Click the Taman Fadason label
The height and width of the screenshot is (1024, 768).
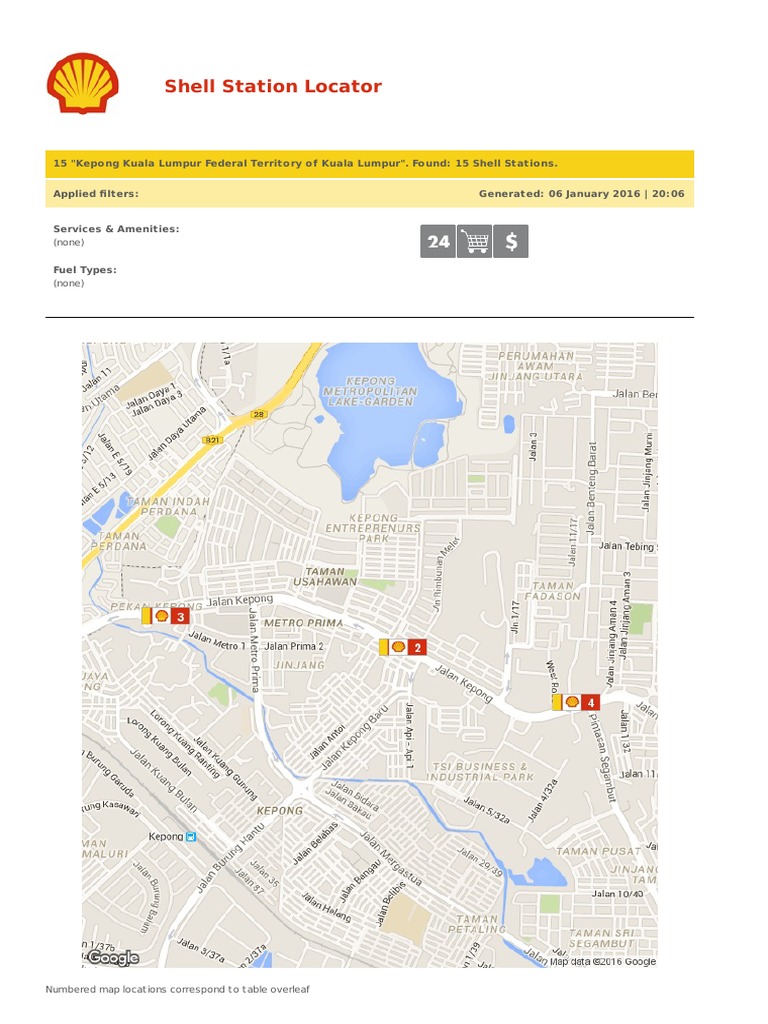[552, 591]
